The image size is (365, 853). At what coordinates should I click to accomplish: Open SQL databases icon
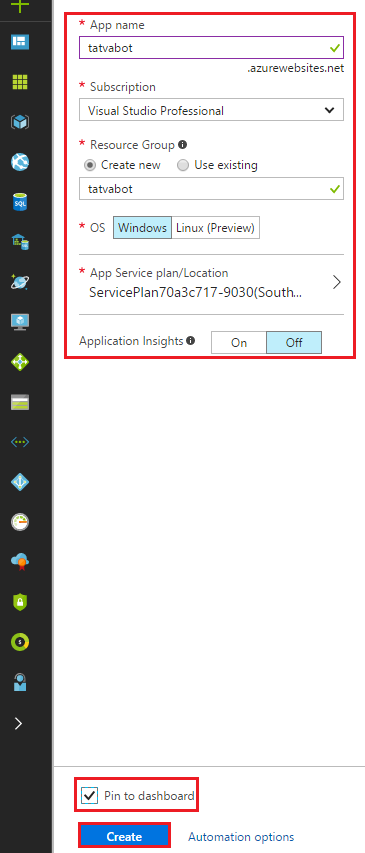click(20, 202)
